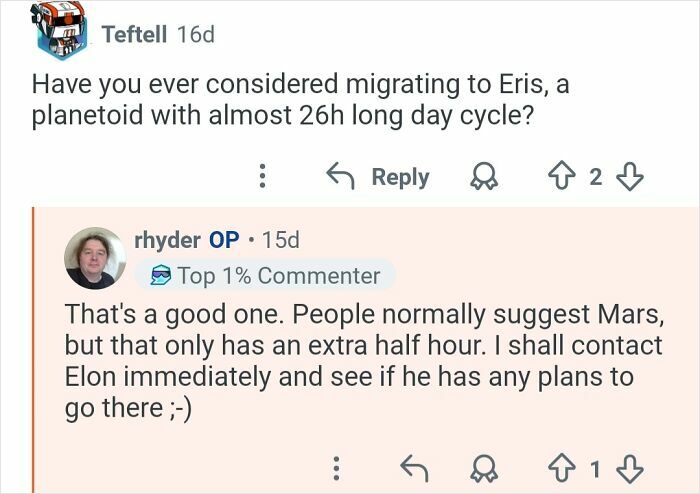Click the reply arrow under rhyder's comment
Image resolution: width=700 pixels, height=494 pixels.
411,467
